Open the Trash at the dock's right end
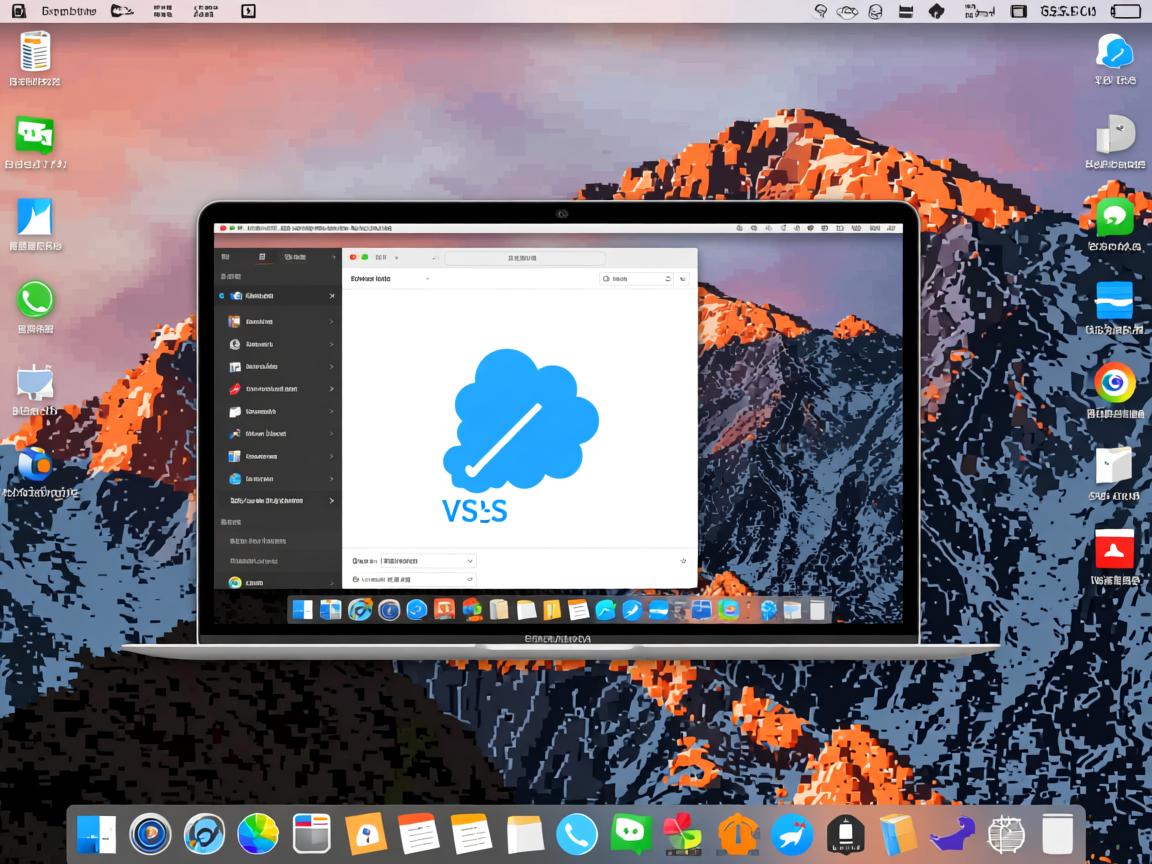This screenshot has width=1152, height=864. (1057, 834)
